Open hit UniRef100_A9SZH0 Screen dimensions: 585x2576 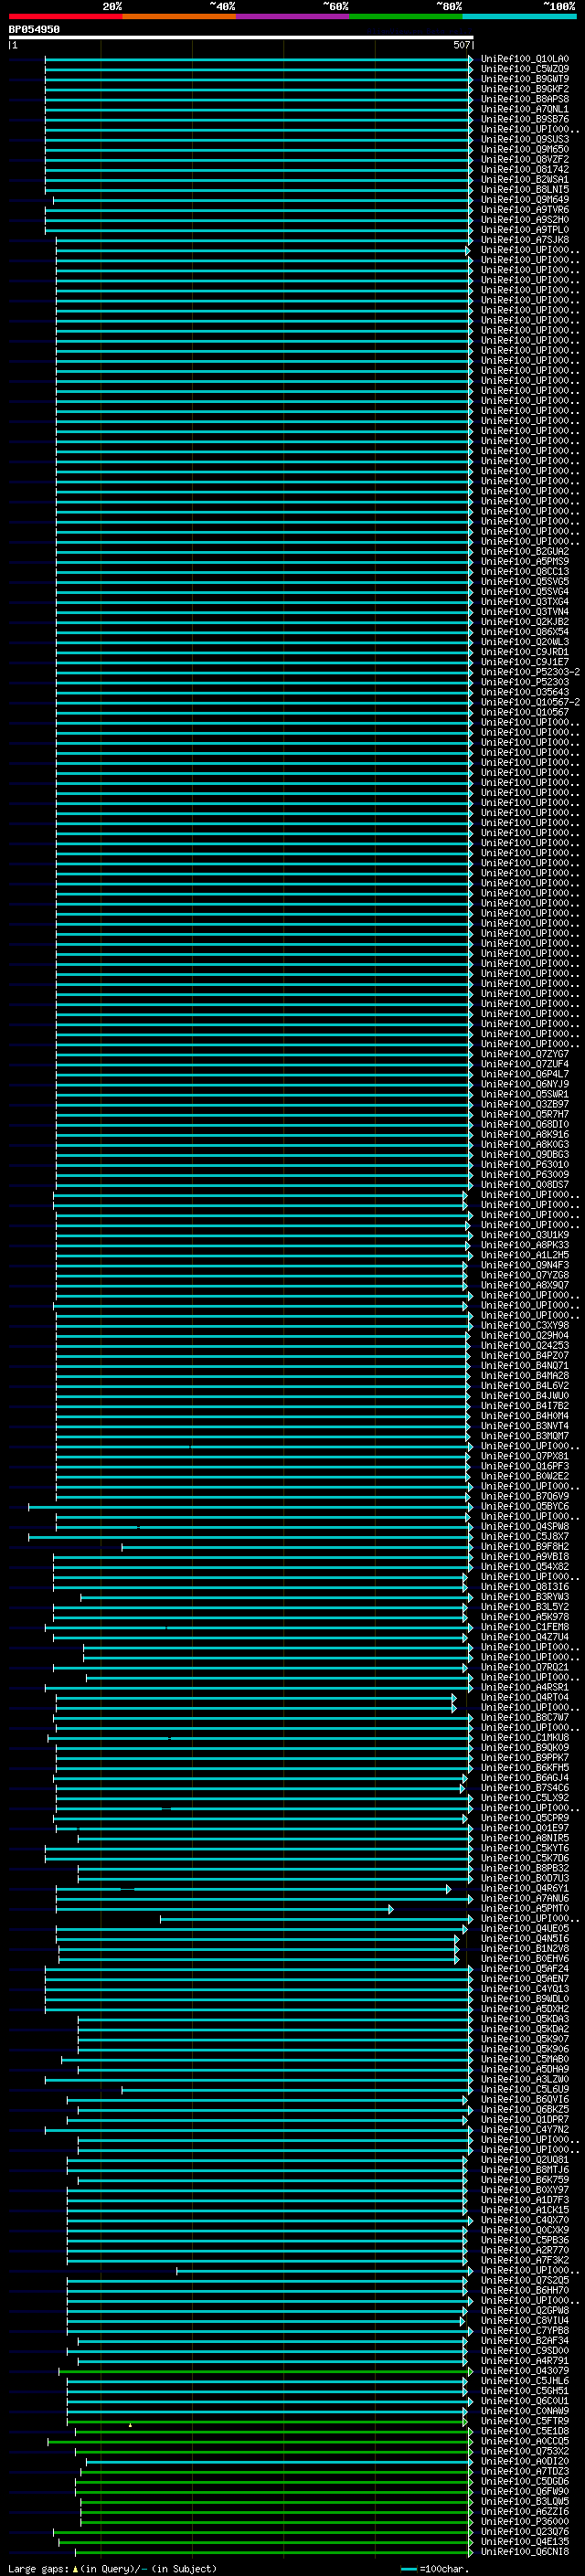(524, 219)
